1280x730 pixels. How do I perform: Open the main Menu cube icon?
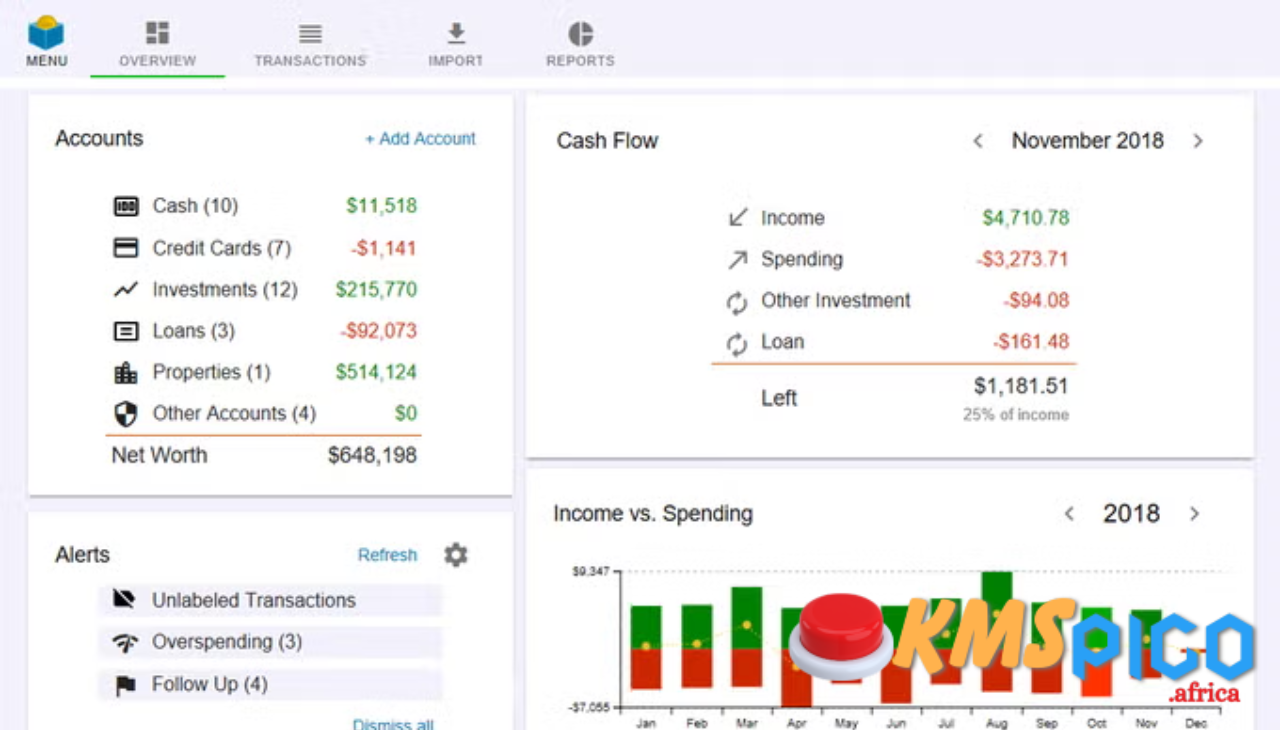46,34
